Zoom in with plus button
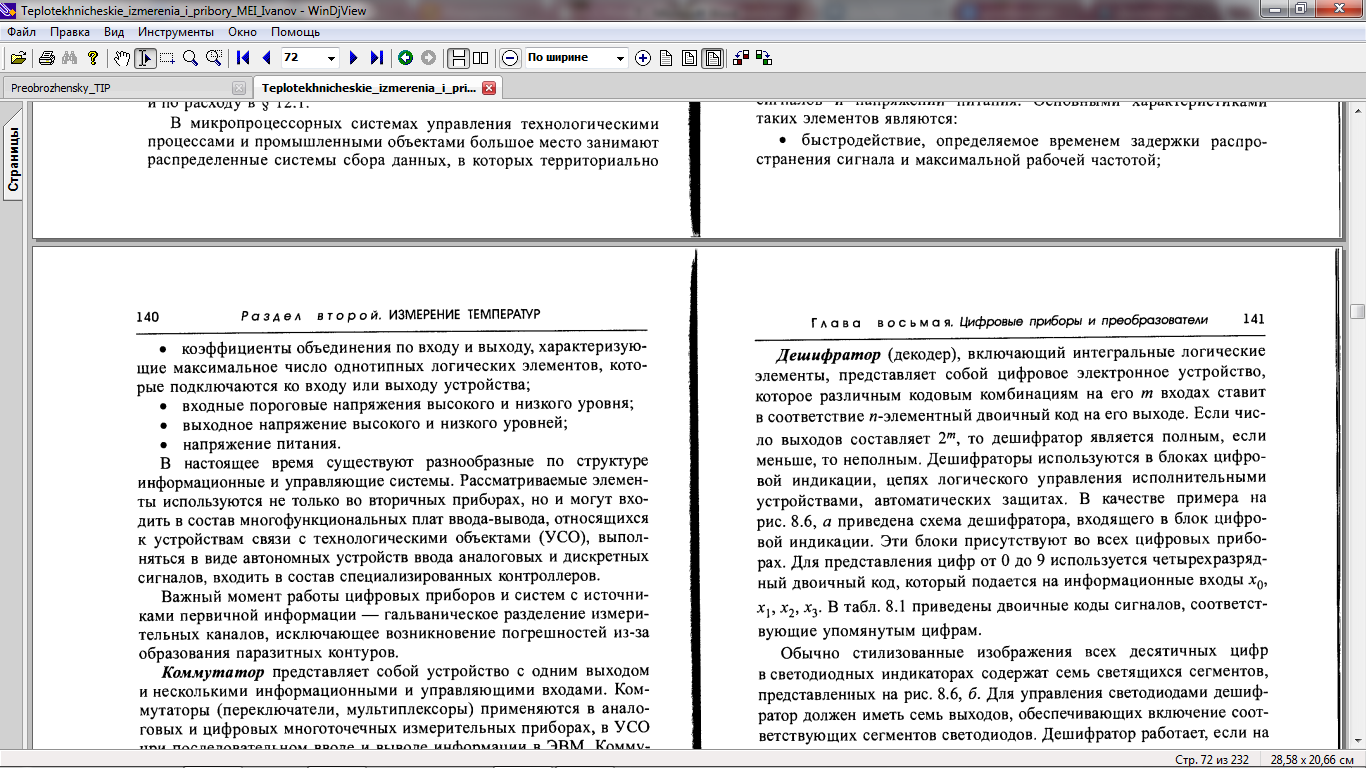The height and width of the screenshot is (768, 1366). coord(643,58)
